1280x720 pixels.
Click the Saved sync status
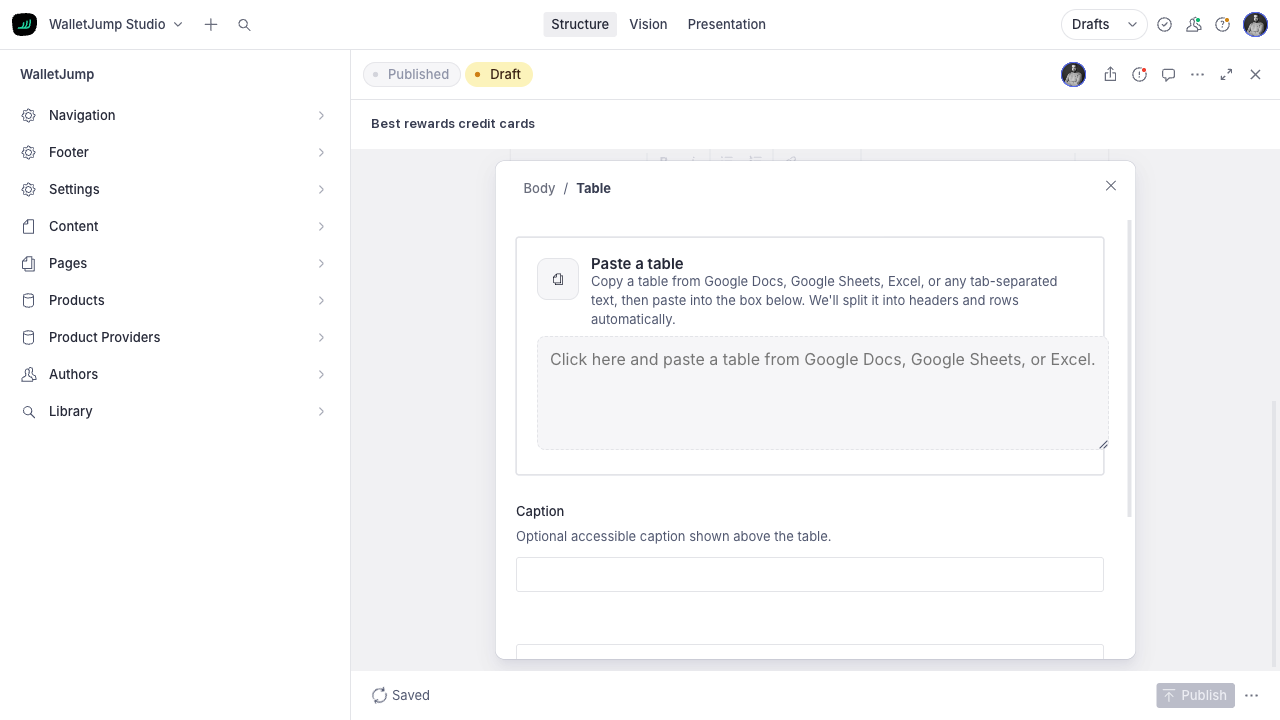pos(400,695)
